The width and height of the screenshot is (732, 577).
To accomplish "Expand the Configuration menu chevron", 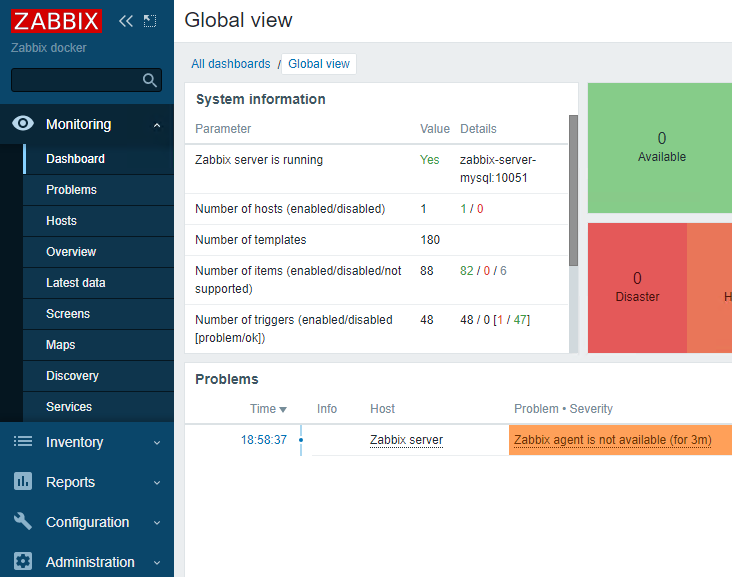I will tap(157, 523).
